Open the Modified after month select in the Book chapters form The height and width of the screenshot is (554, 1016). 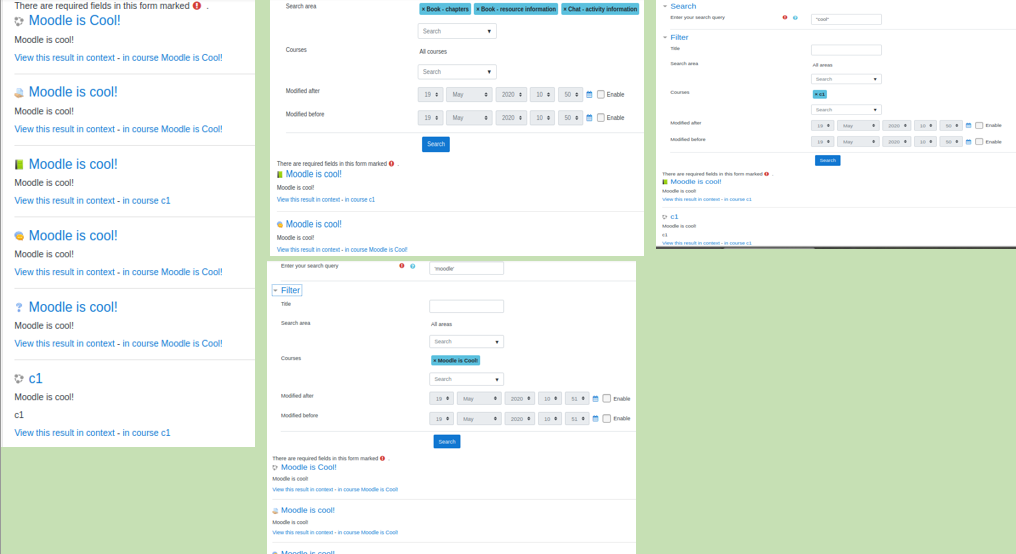coord(469,95)
